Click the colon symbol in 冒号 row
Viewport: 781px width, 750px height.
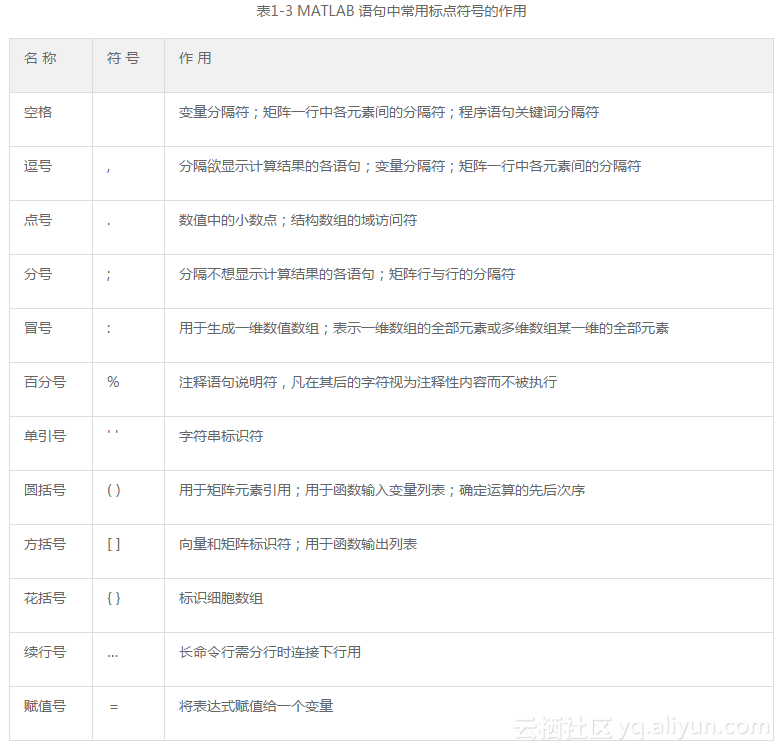pos(109,329)
